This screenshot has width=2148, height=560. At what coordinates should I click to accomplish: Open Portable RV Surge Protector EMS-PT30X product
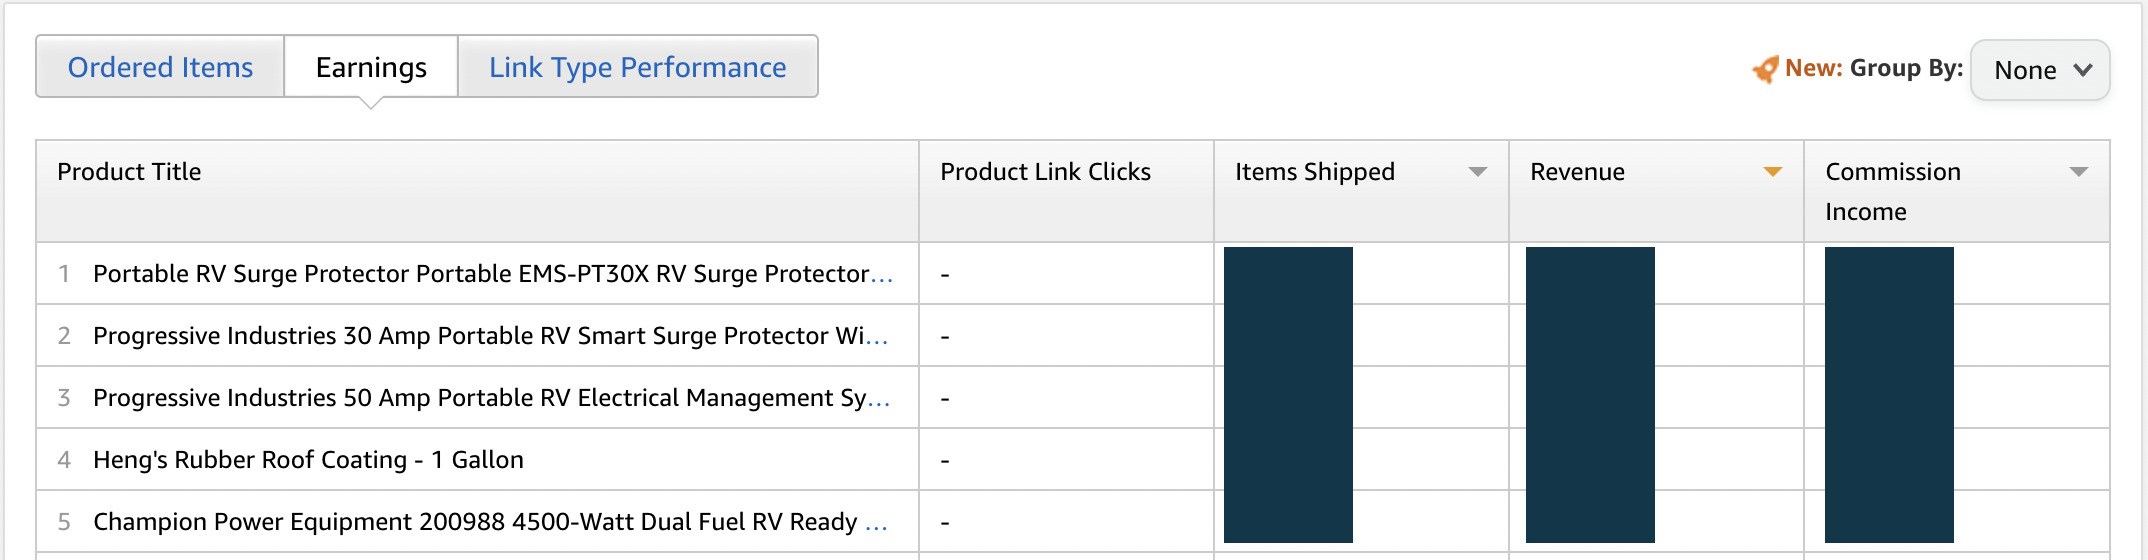(480, 274)
